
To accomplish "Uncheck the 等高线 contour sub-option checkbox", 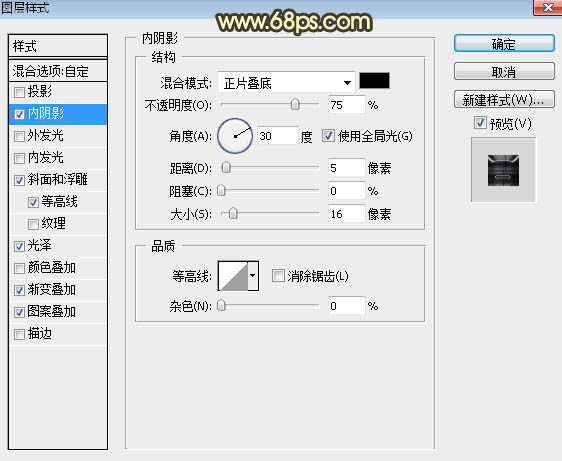I will (x=33, y=203).
